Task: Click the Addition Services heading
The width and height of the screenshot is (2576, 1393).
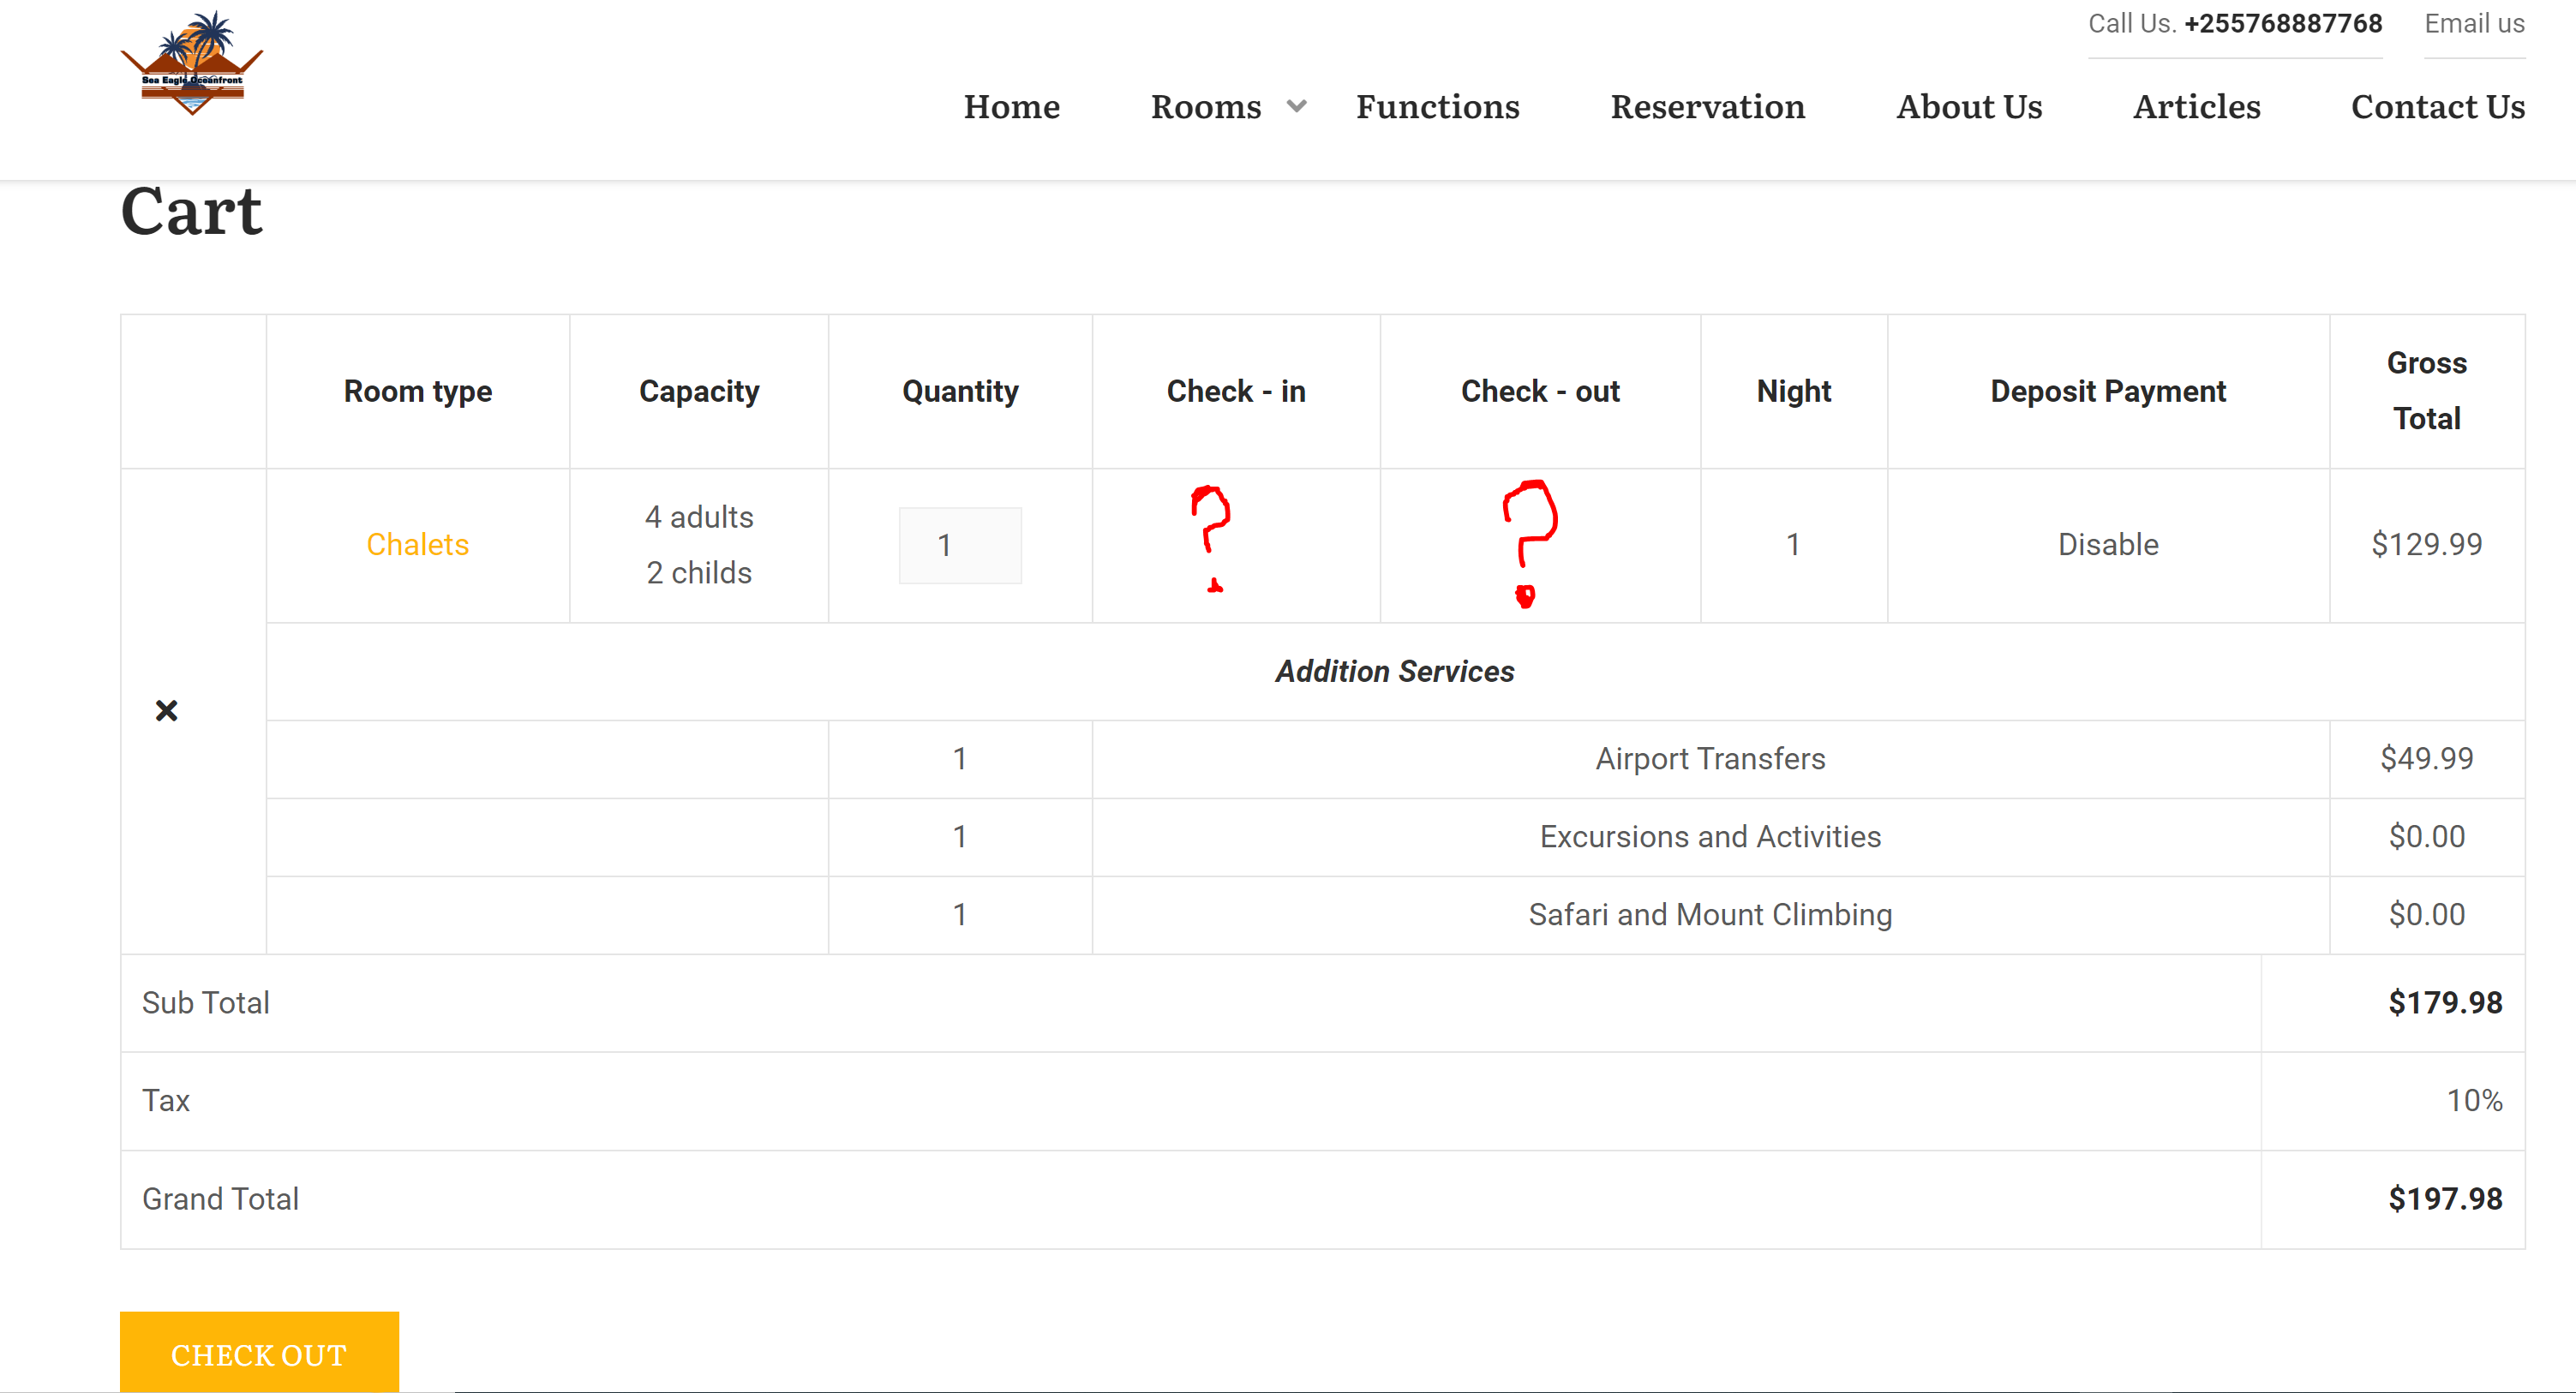Action: tap(1395, 672)
